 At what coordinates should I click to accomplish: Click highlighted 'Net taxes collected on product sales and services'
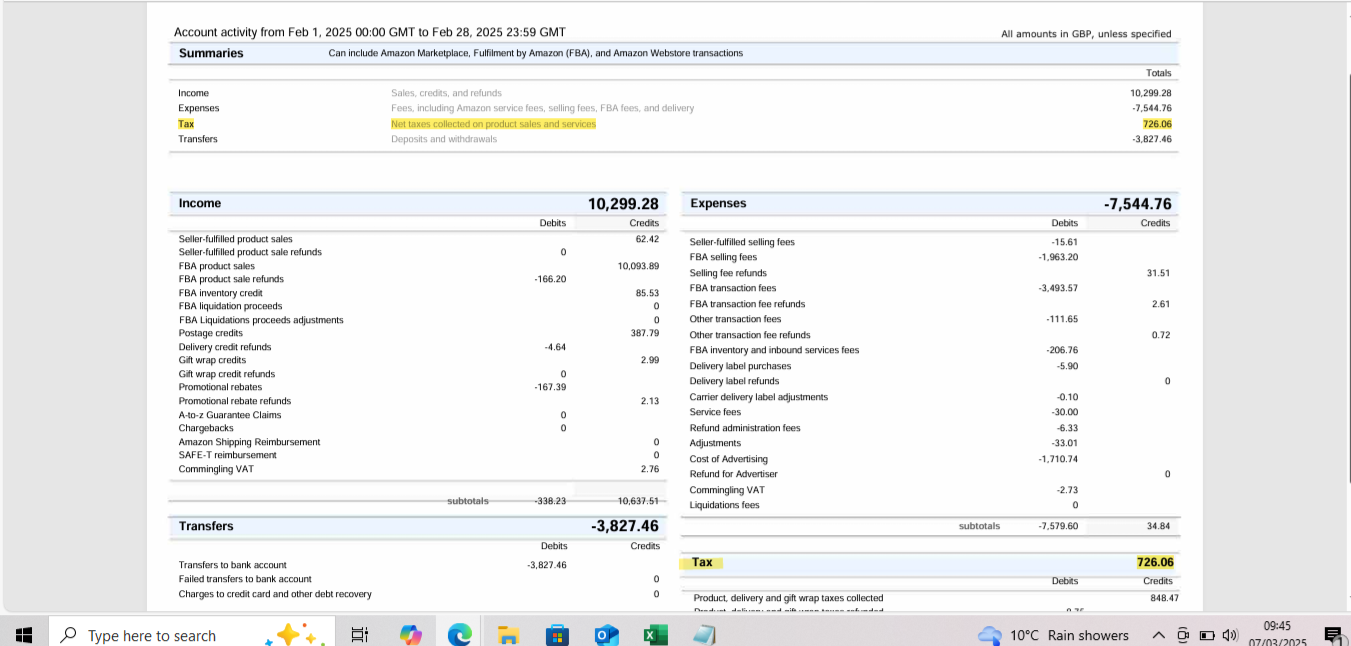[x=493, y=124]
